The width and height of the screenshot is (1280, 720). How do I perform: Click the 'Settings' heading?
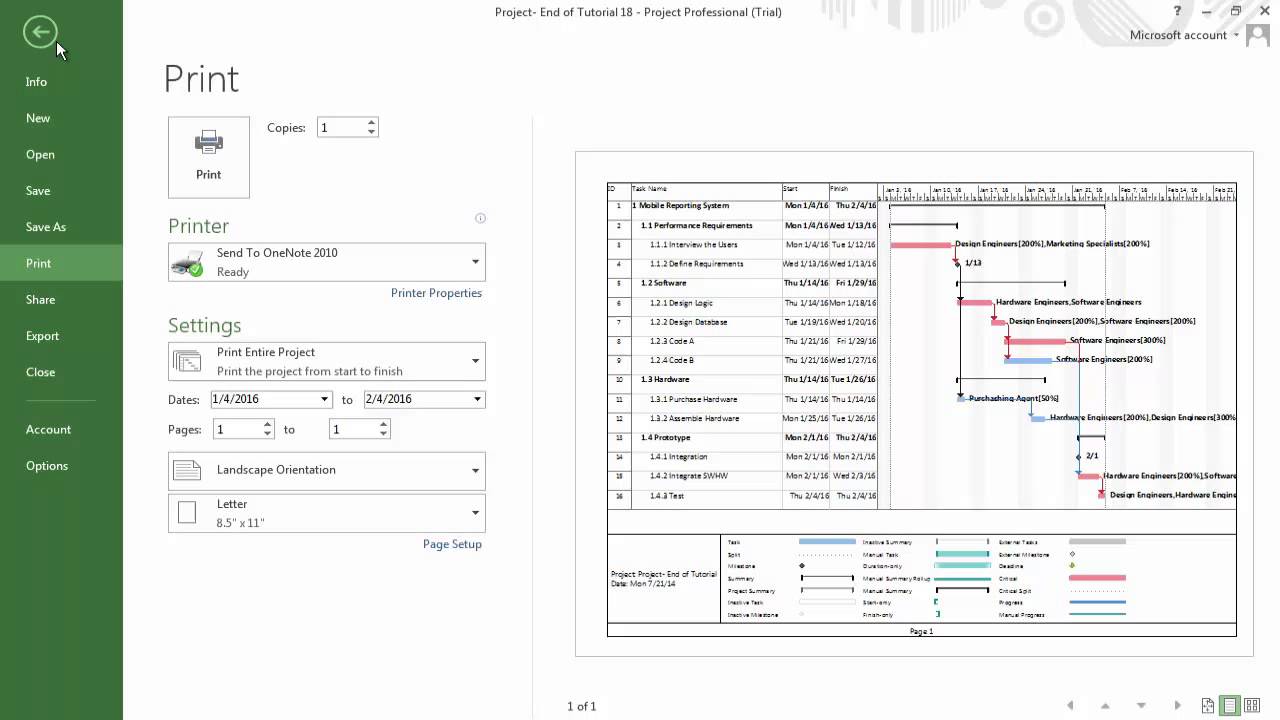(x=204, y=325)
